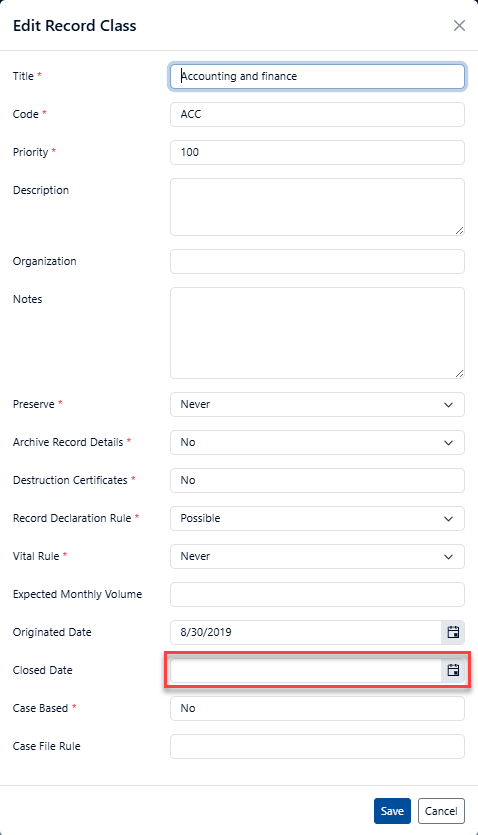
Task: Select the Code field containing ACC
Action: point(317,114)
